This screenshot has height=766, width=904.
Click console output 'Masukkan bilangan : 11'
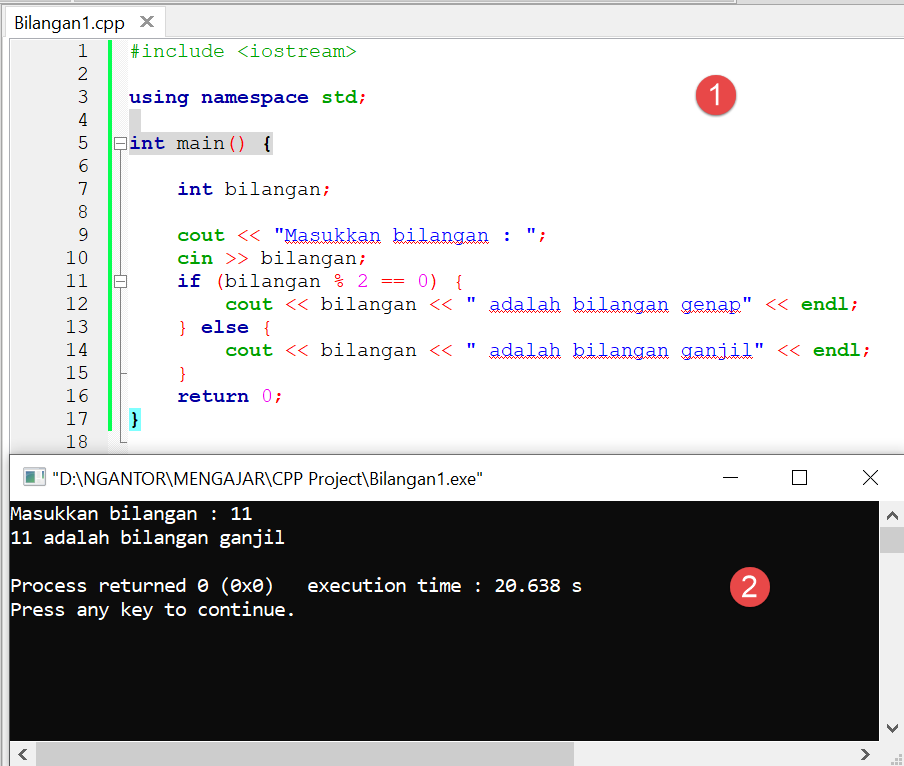point(131,514)
